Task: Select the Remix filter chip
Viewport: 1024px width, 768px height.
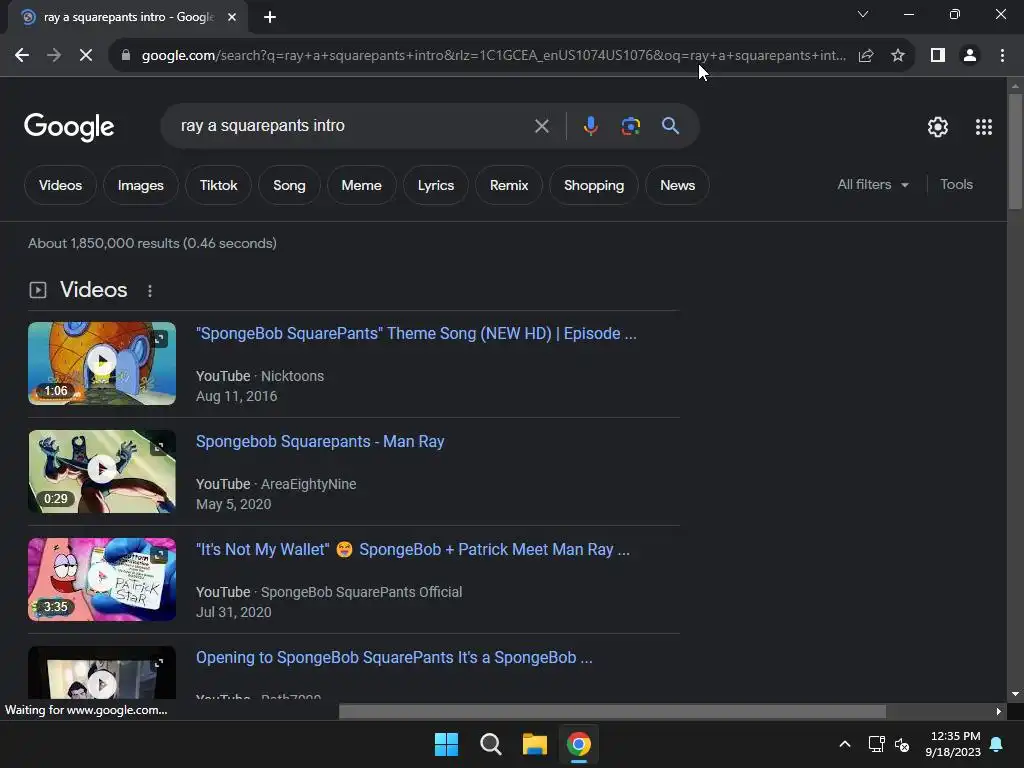Action: 509,185
